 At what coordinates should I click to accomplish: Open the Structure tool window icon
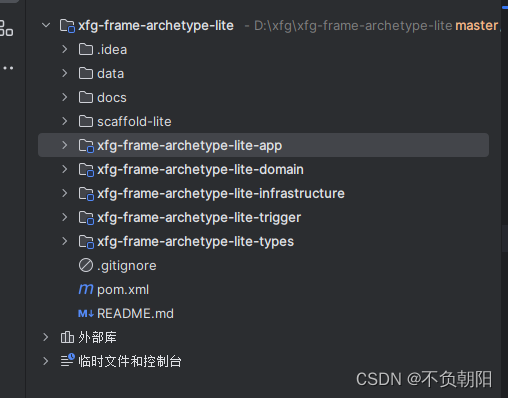tap(6, 28)
